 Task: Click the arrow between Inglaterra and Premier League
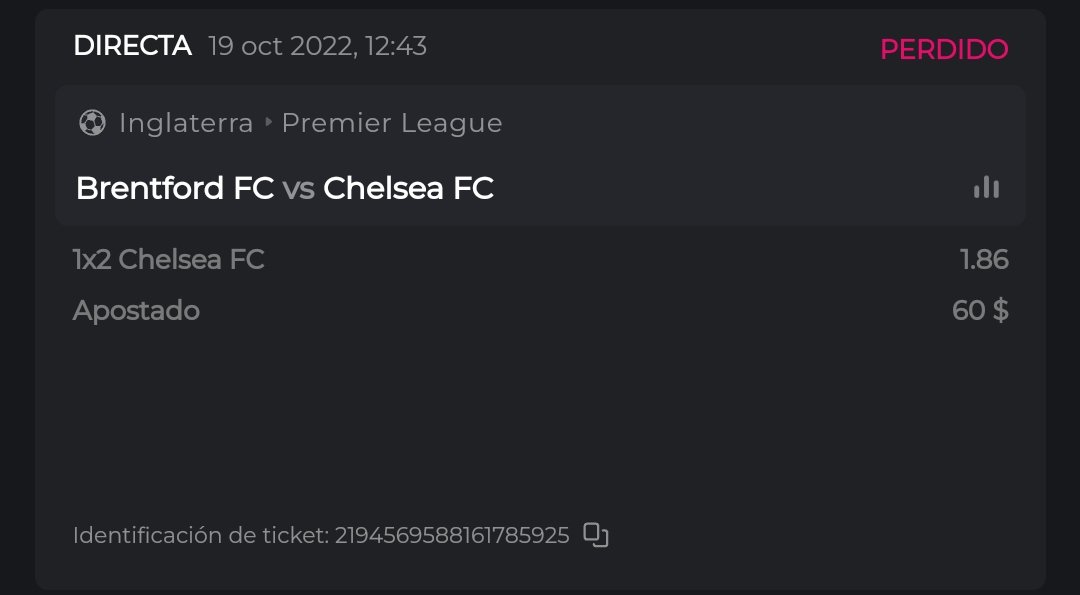click(x=268, y=123)
